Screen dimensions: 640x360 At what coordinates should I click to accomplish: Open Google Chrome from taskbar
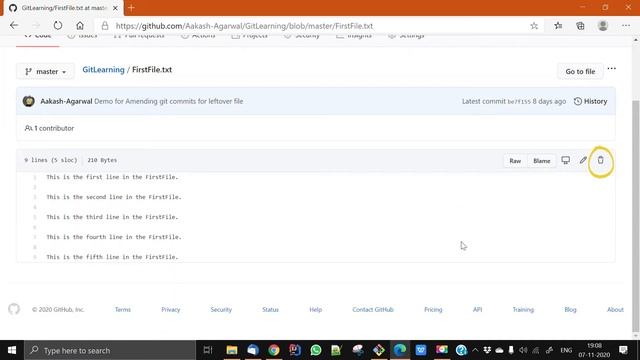click(274, 350)
